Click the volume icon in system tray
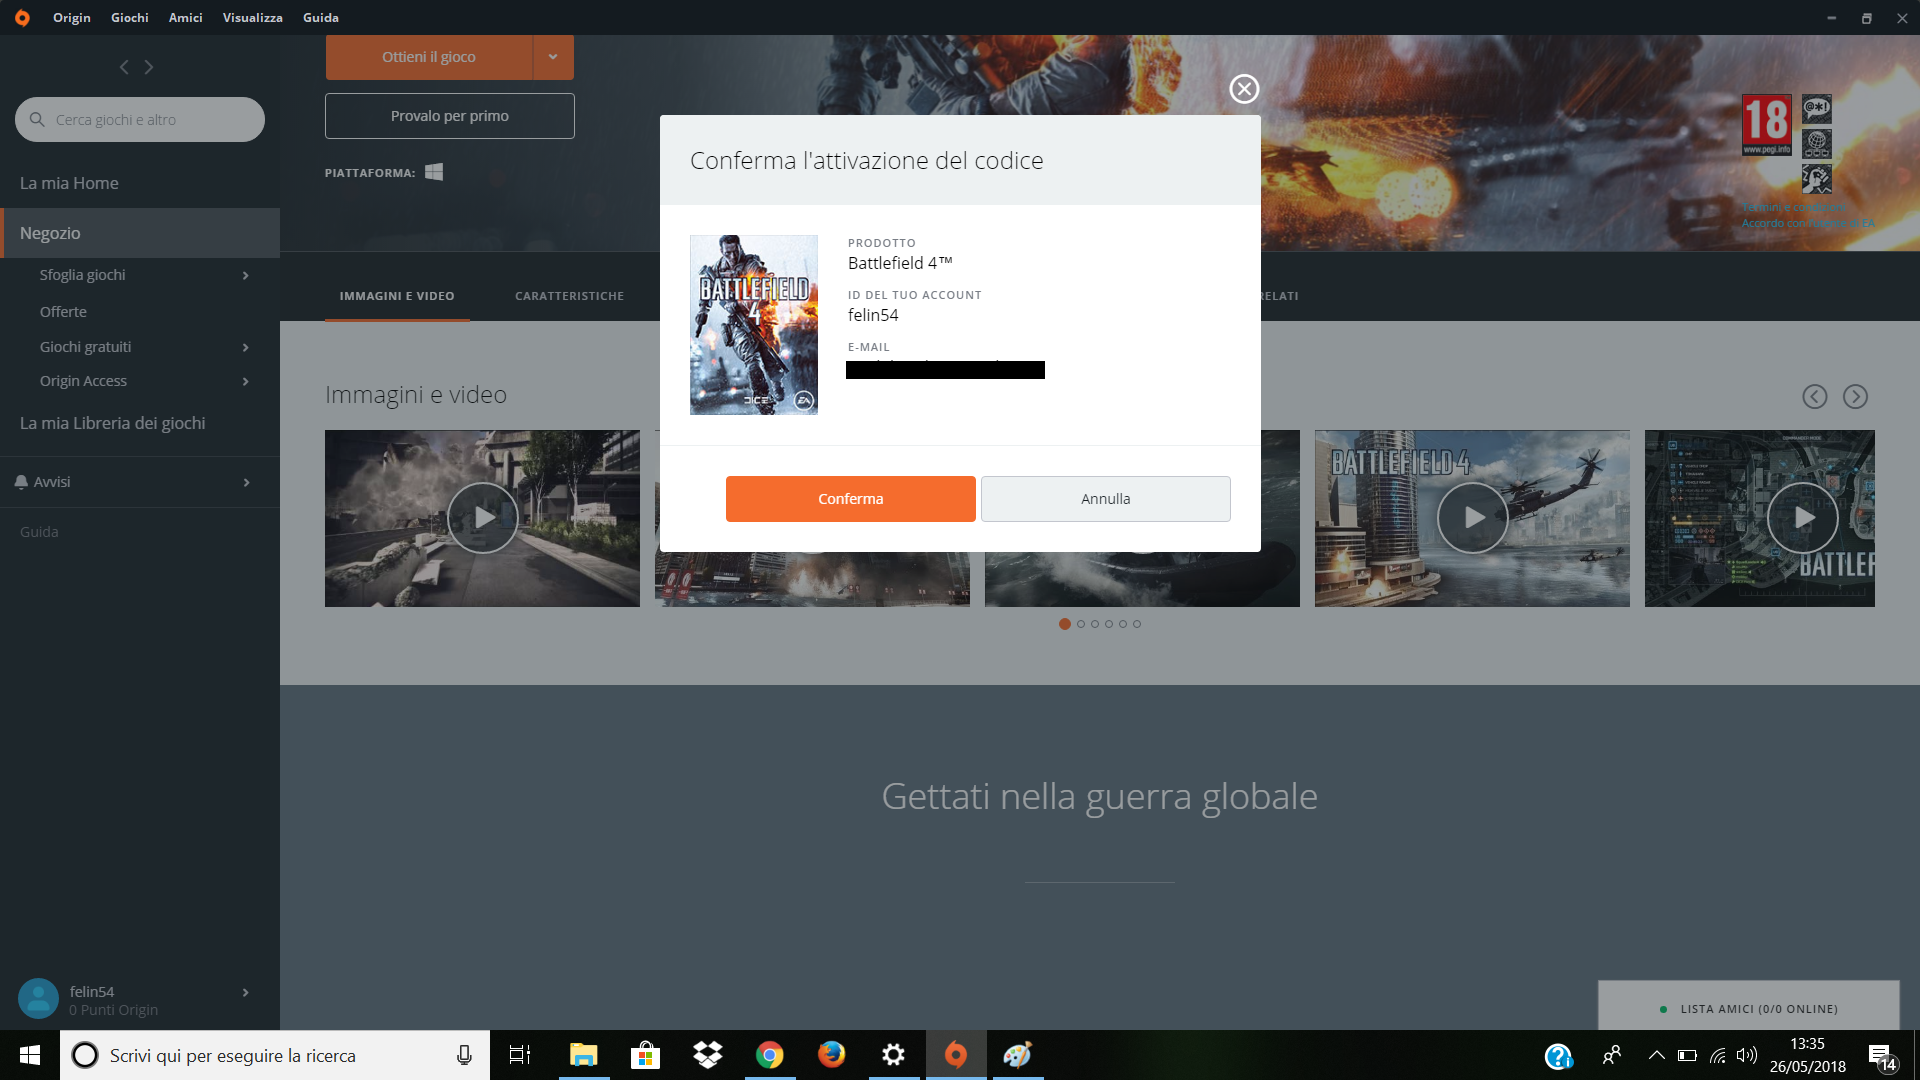Viewport: 1920px width, 1080px height. (1747, 1055)
